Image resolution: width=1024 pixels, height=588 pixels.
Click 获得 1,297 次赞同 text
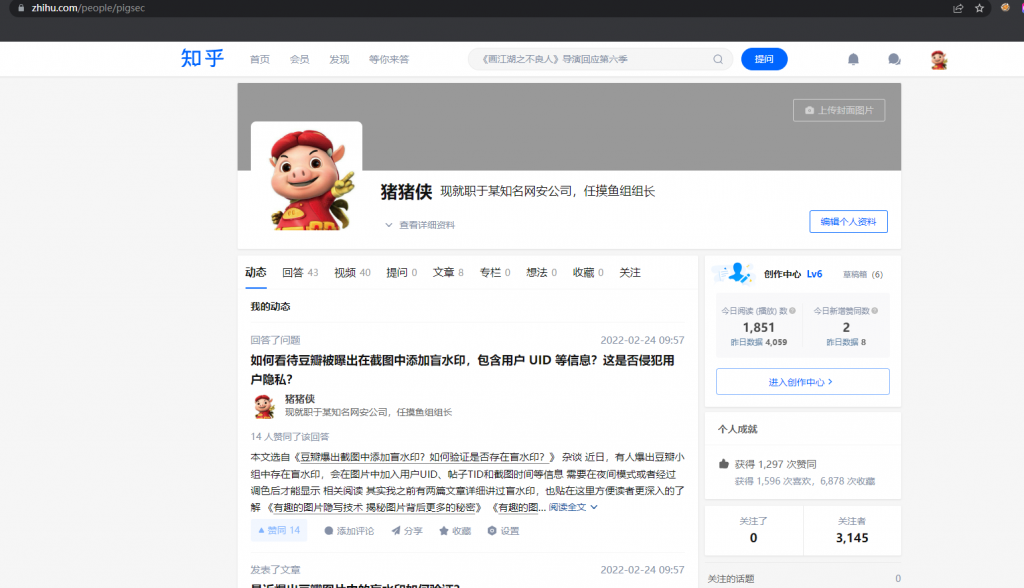coord(775,464)
